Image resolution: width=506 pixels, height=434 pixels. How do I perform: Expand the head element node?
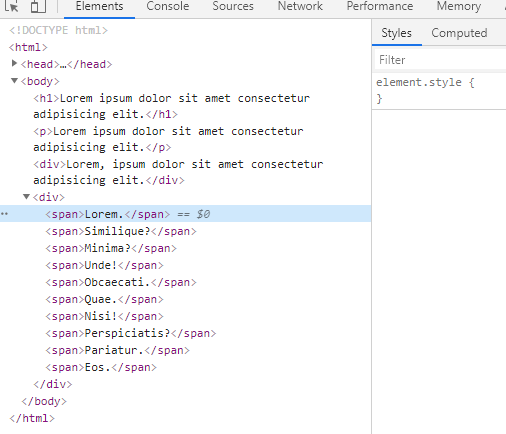pyautogui.click(x=14, y=63)
